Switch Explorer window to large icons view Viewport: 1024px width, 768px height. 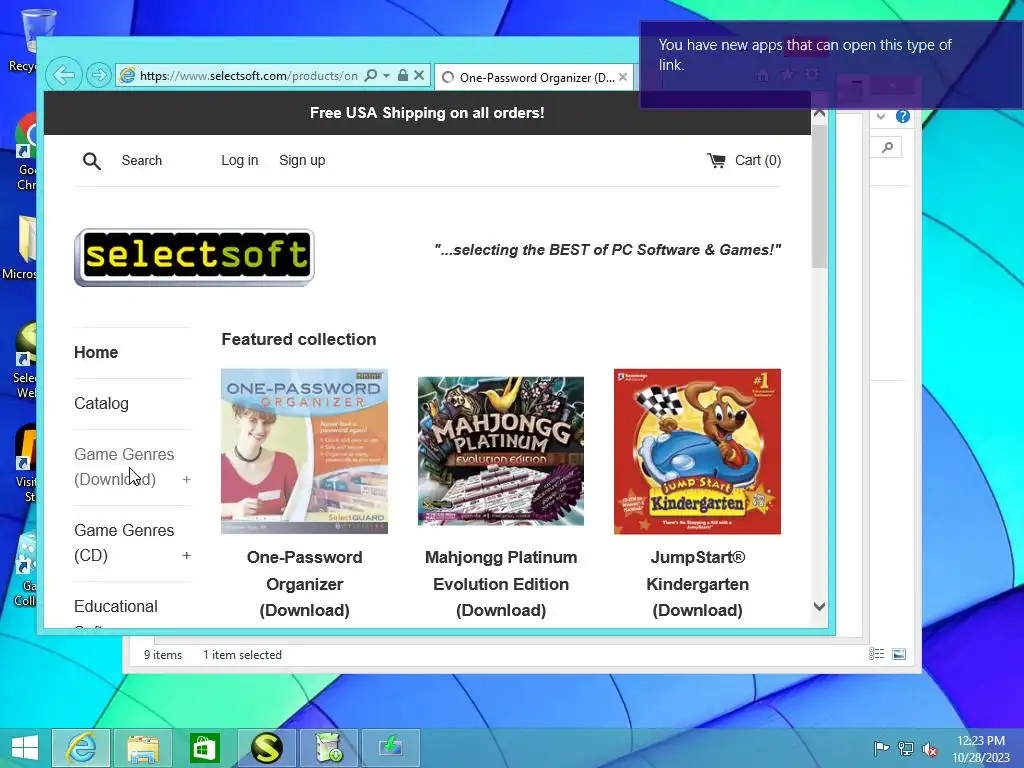click(899, 654)
